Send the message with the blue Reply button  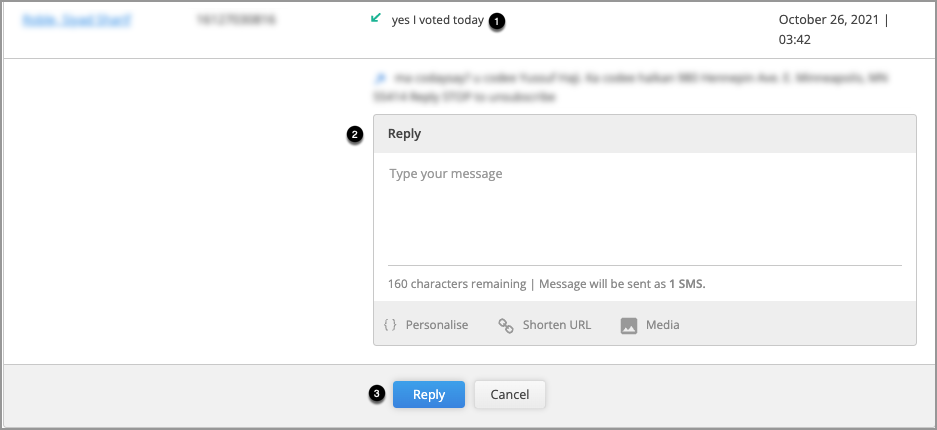click(428, 395)
